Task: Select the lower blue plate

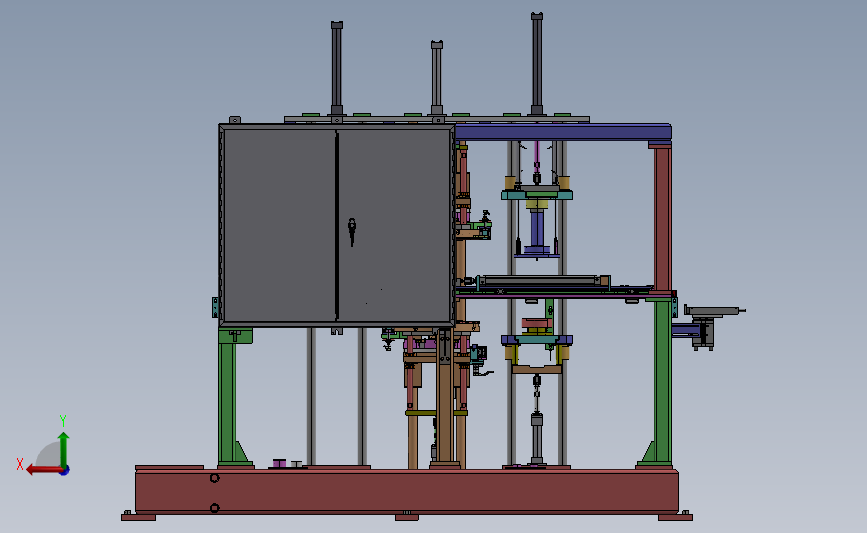Action: click(537, 339)
